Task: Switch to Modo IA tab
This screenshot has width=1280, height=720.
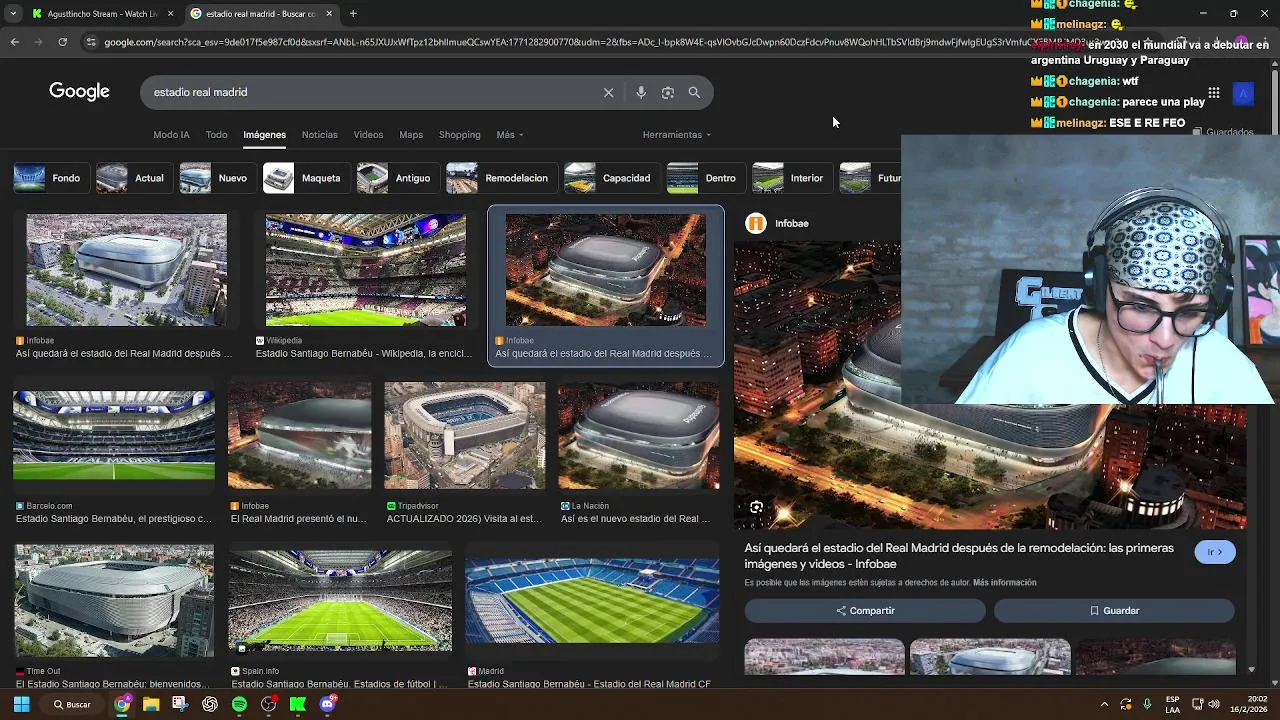Action: (x=171, y=135)
